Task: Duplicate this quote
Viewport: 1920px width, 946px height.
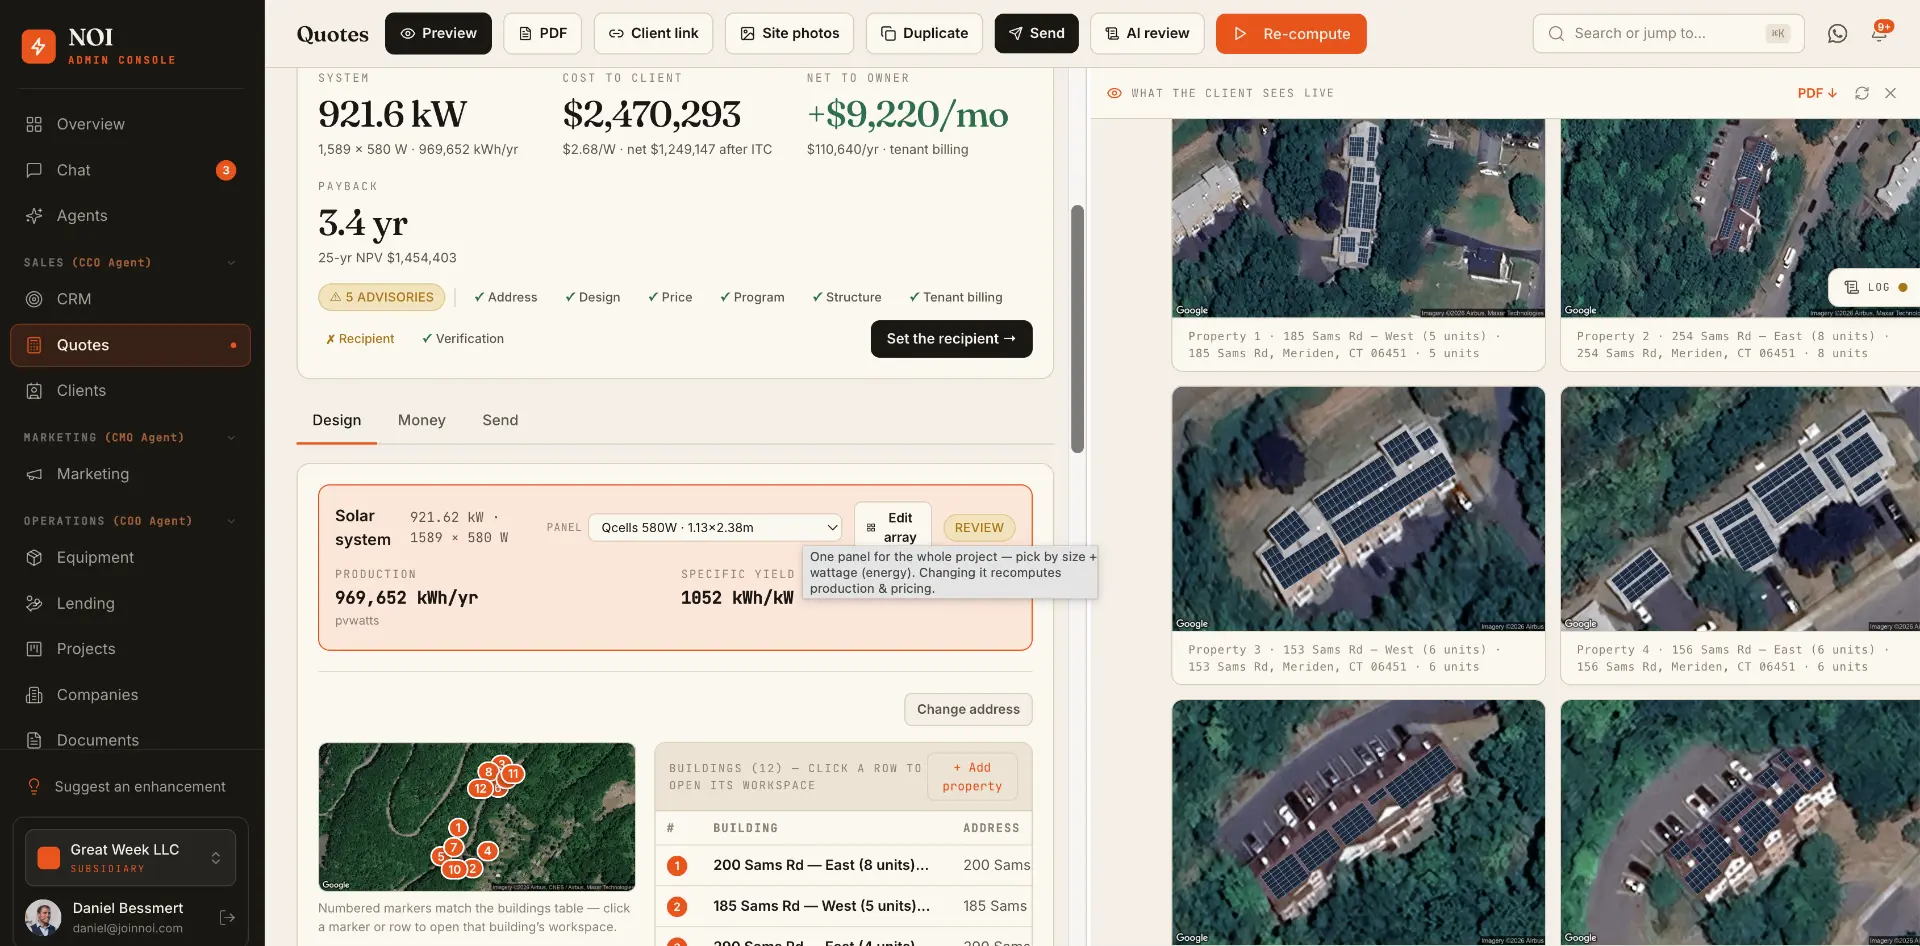Action: coord(924,34)
